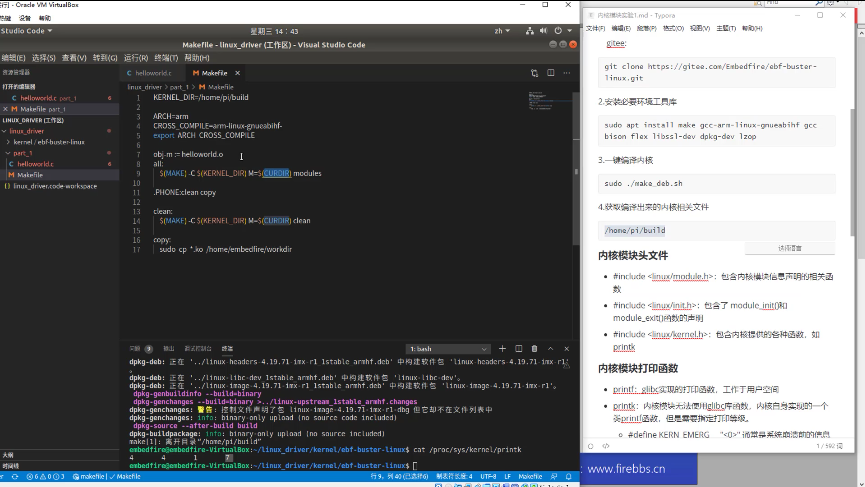Open the editor's more actions menu

(x=567, y=73)
